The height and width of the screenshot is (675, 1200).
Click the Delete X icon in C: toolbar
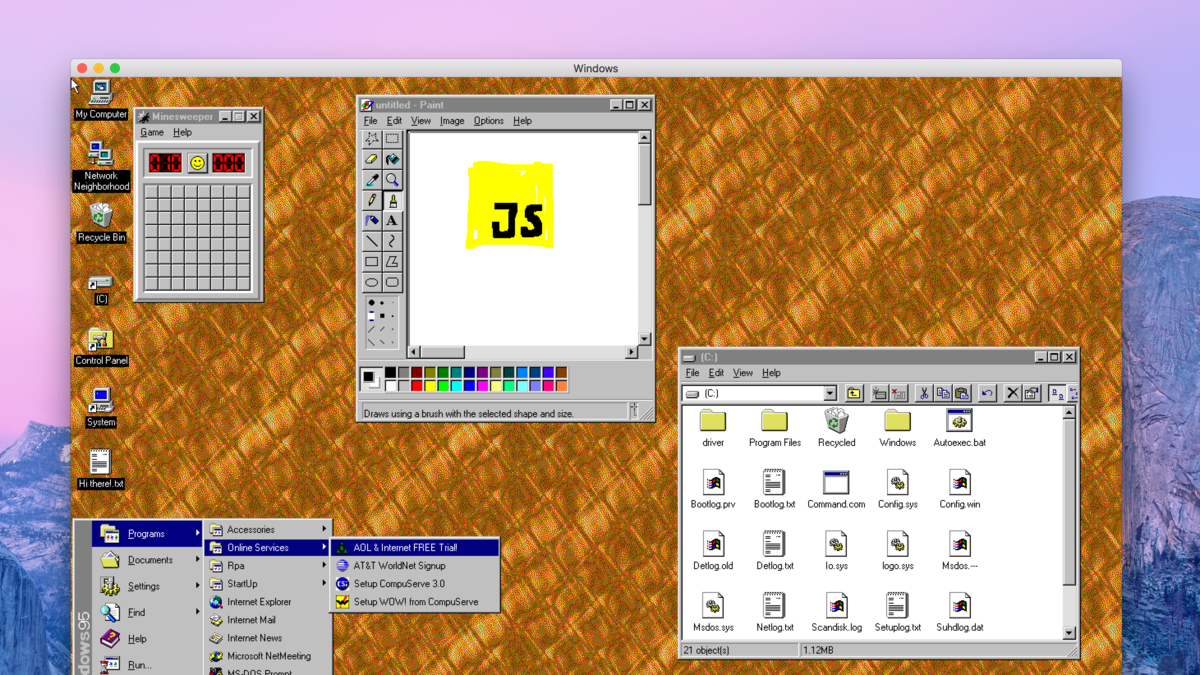click(x=1012, y=394)
